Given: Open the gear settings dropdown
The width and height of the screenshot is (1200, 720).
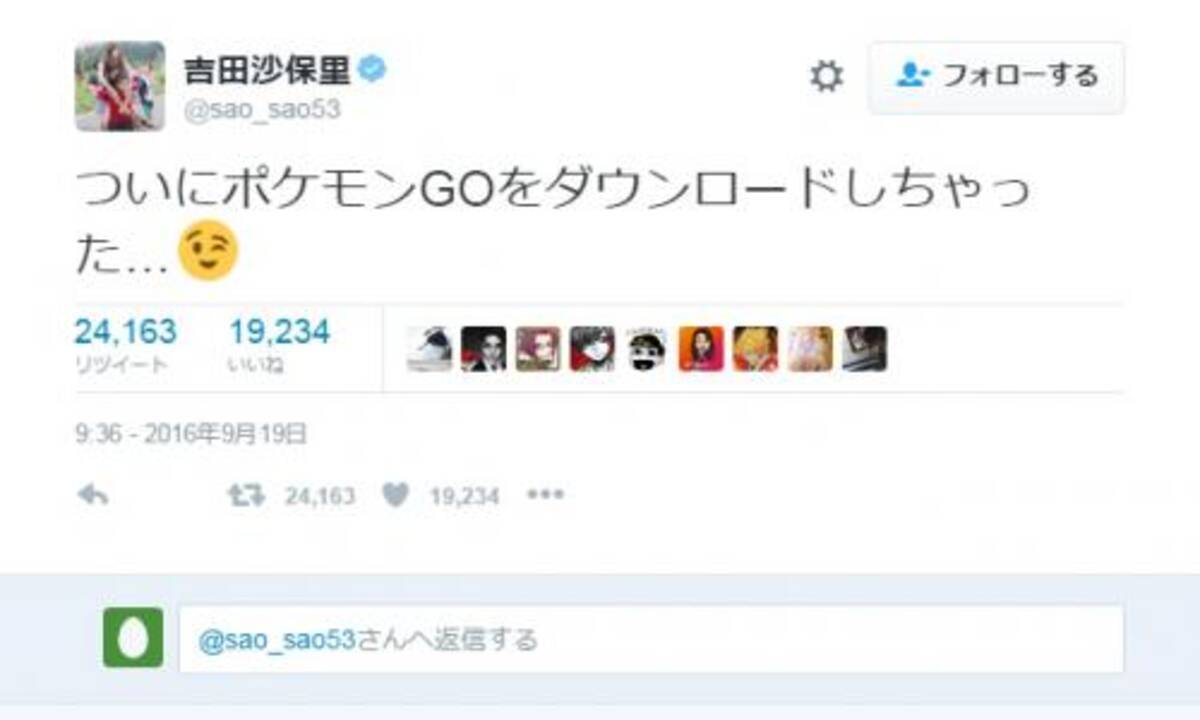Looking at the screenshot, I should [826, 77].
